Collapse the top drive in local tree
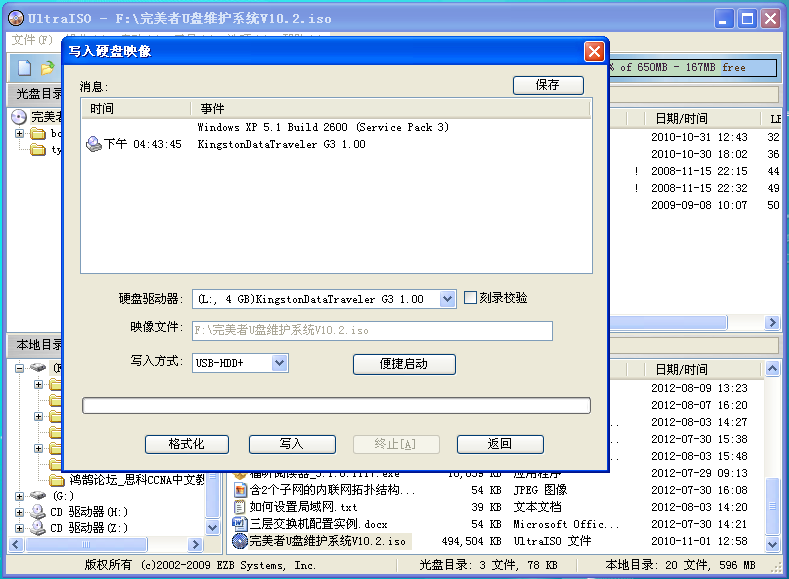Screen dimensions: 789x579 19,368
